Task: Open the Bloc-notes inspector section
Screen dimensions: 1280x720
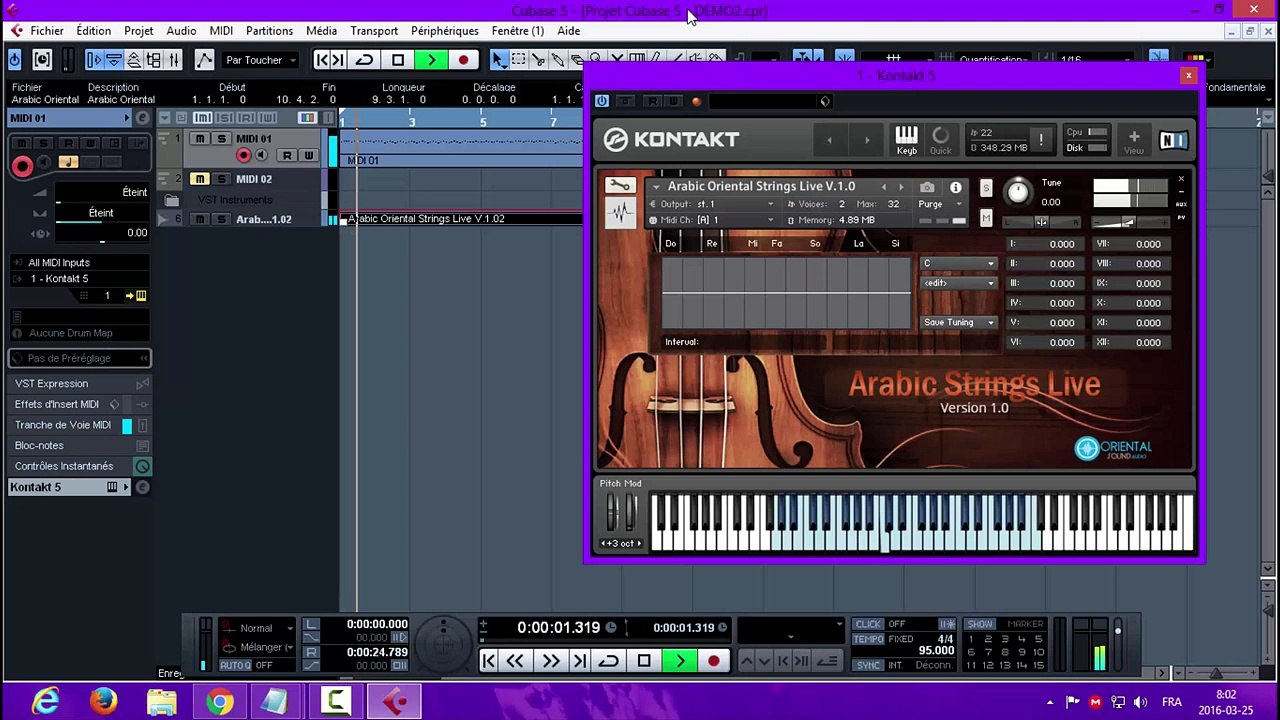Action: [x=80, y=446]
